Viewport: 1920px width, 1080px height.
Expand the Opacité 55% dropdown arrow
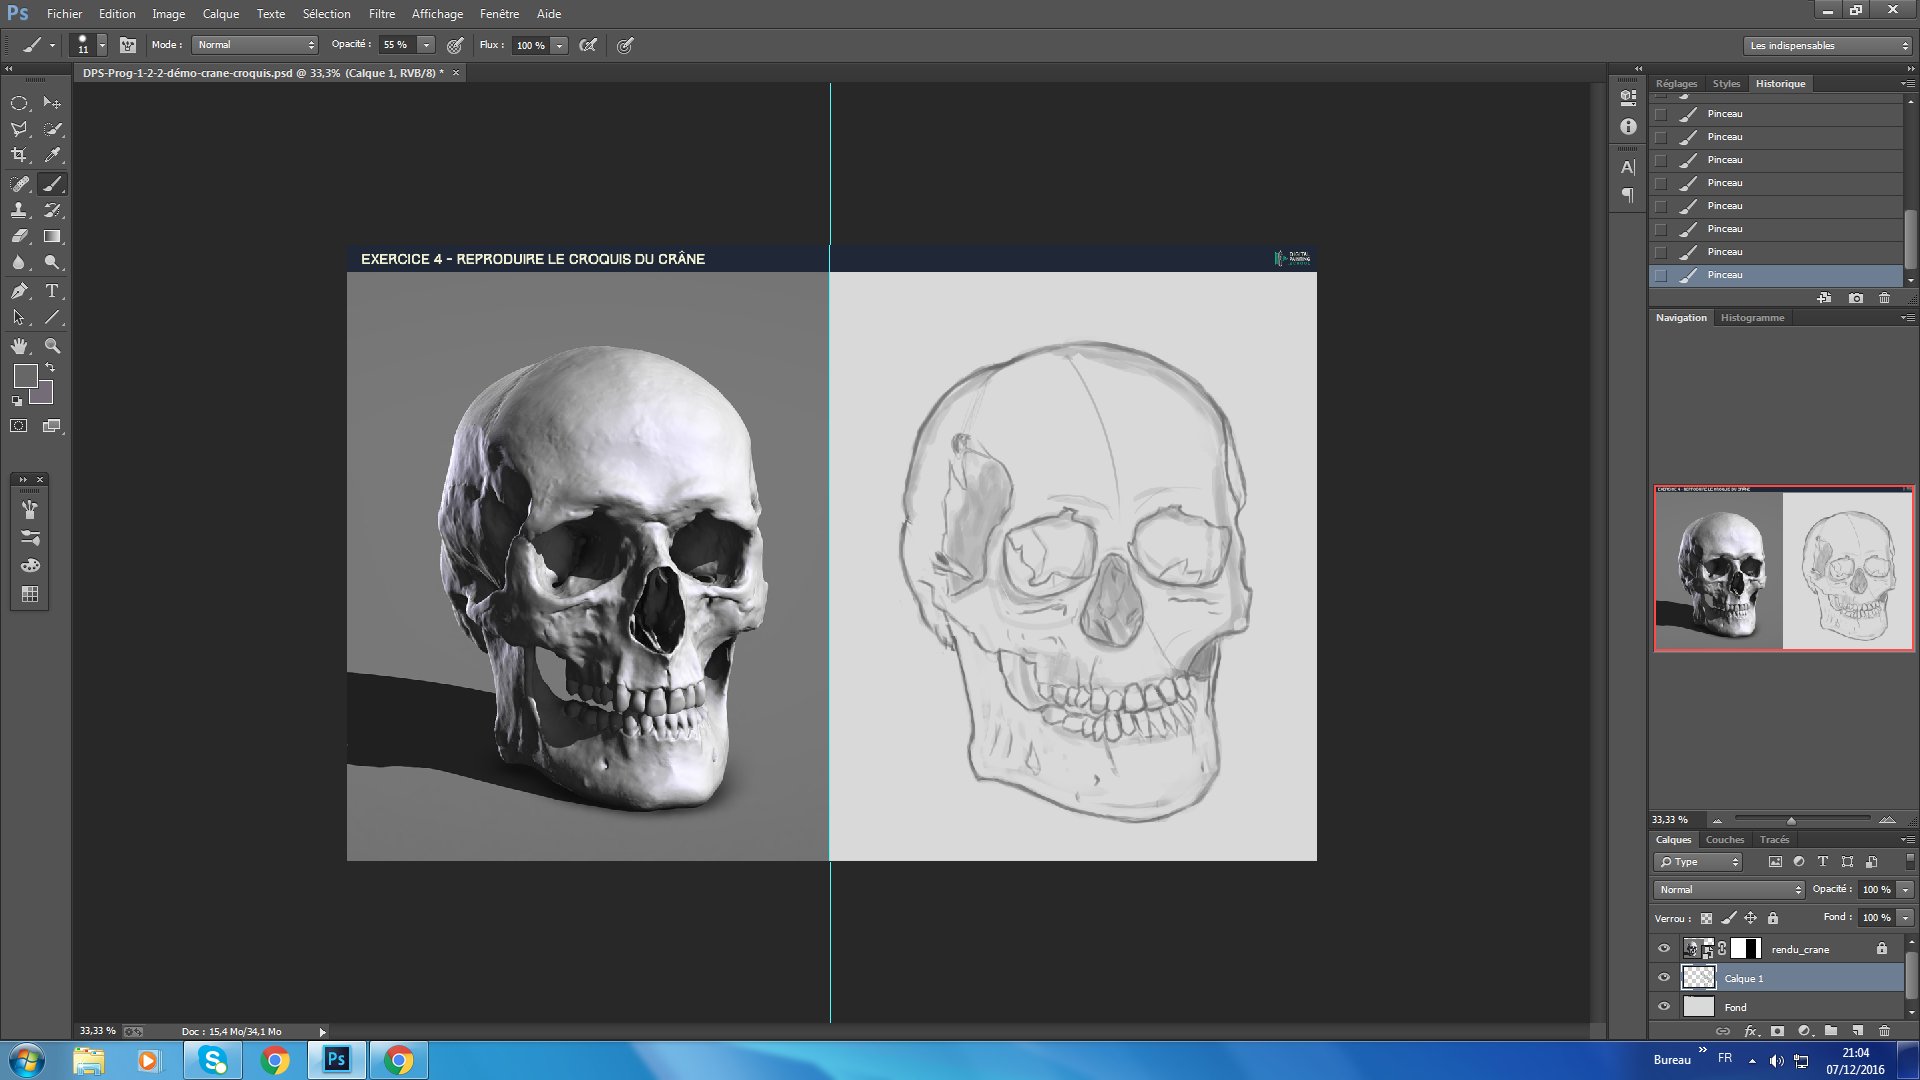point(426,45)
